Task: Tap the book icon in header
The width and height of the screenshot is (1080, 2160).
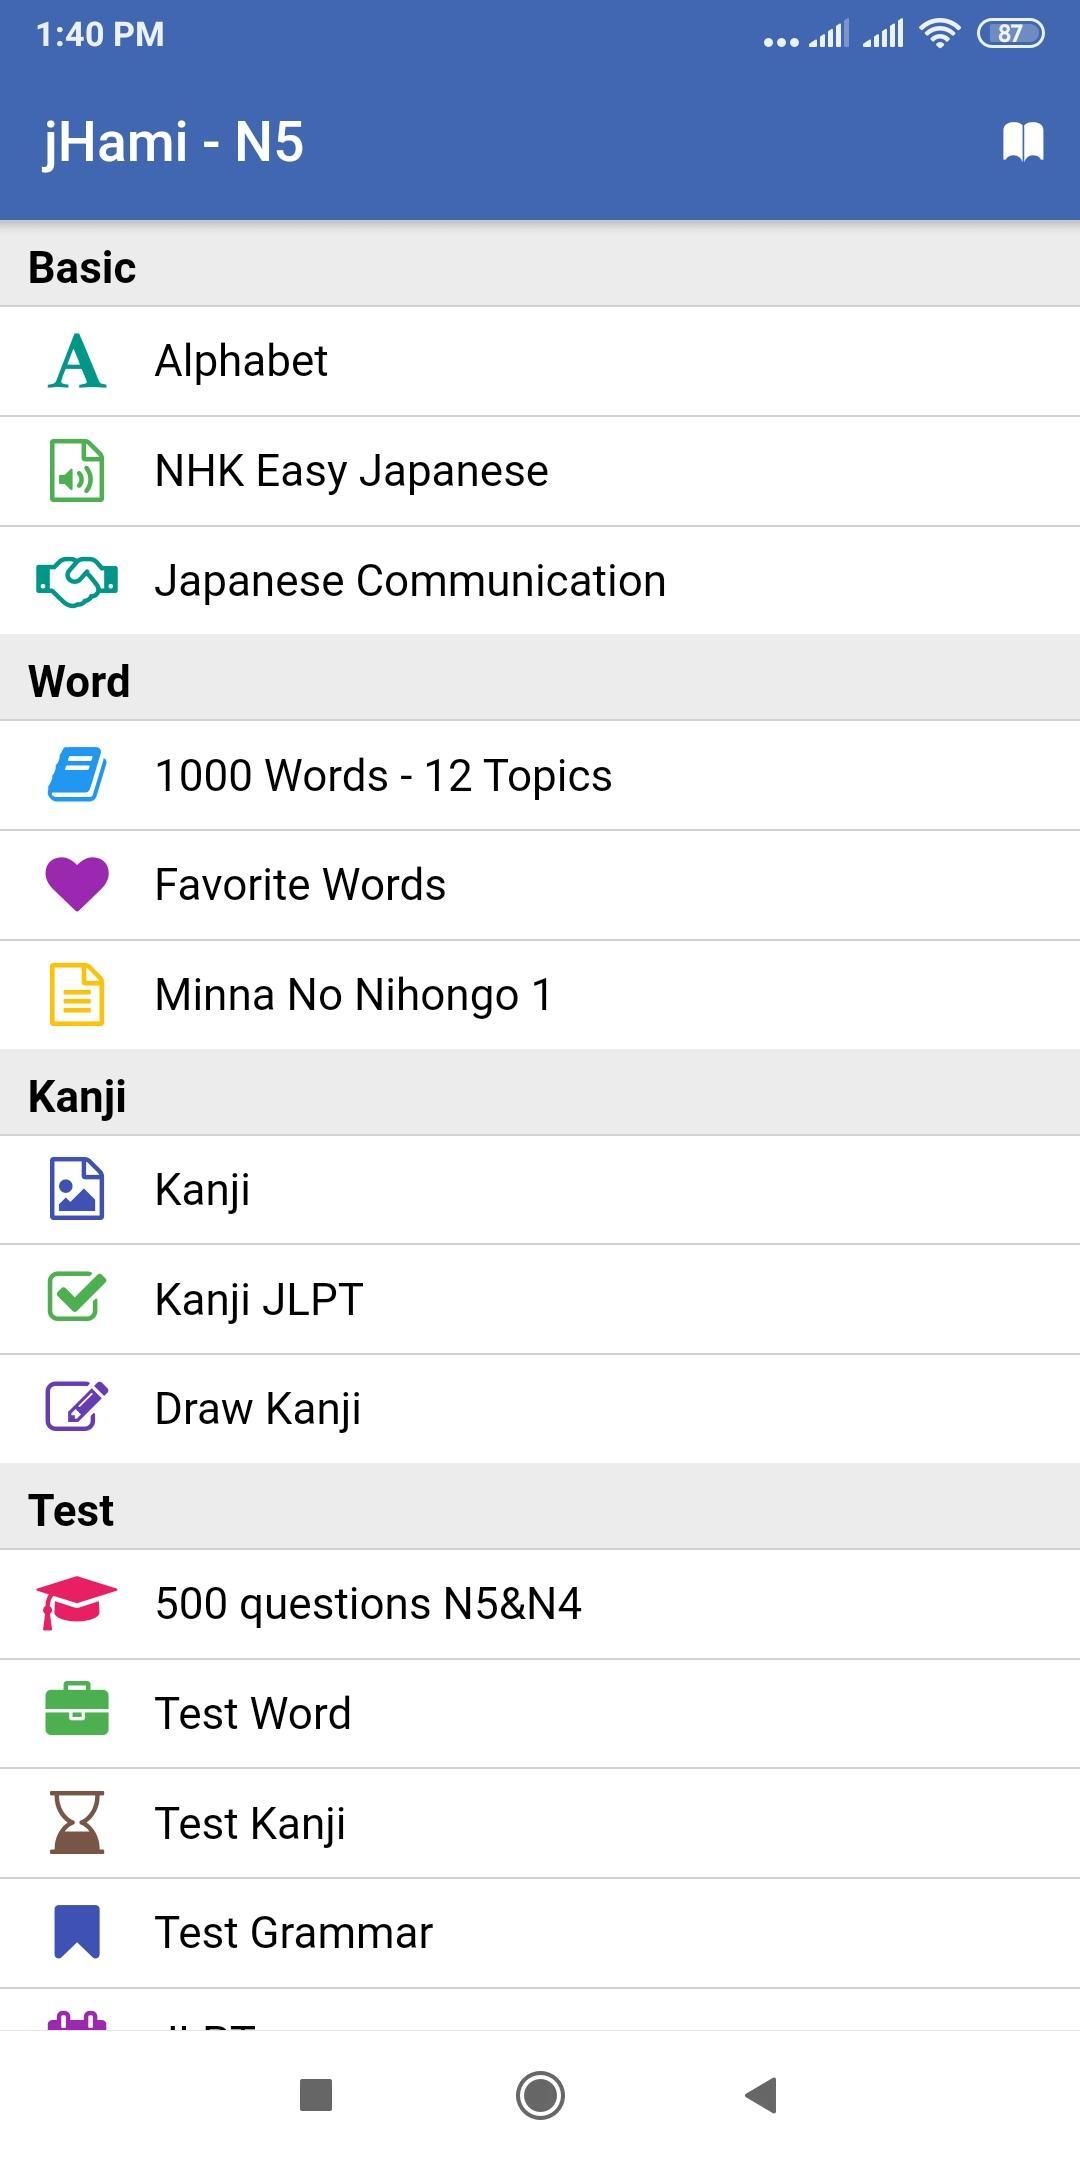Action: pos(1022,142)
